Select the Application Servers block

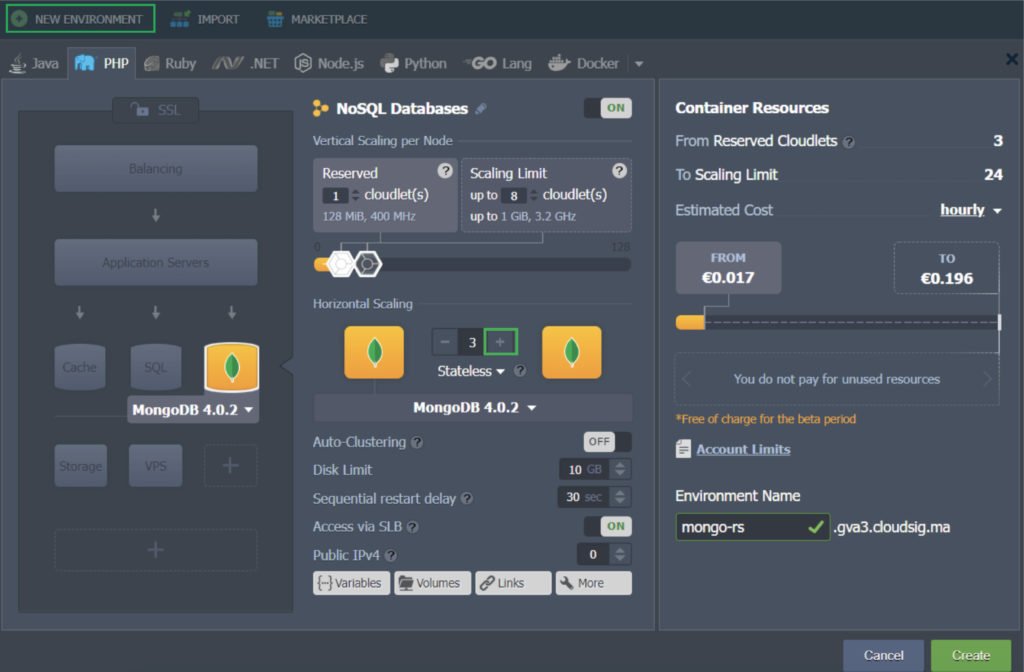point(155,262)
